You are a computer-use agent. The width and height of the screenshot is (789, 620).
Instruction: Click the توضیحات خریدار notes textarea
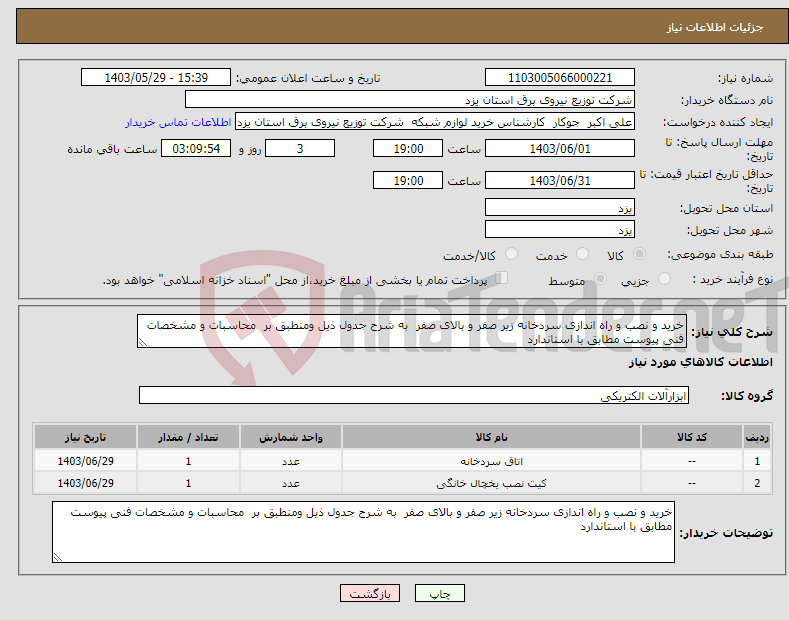click(x=363, y=532)
